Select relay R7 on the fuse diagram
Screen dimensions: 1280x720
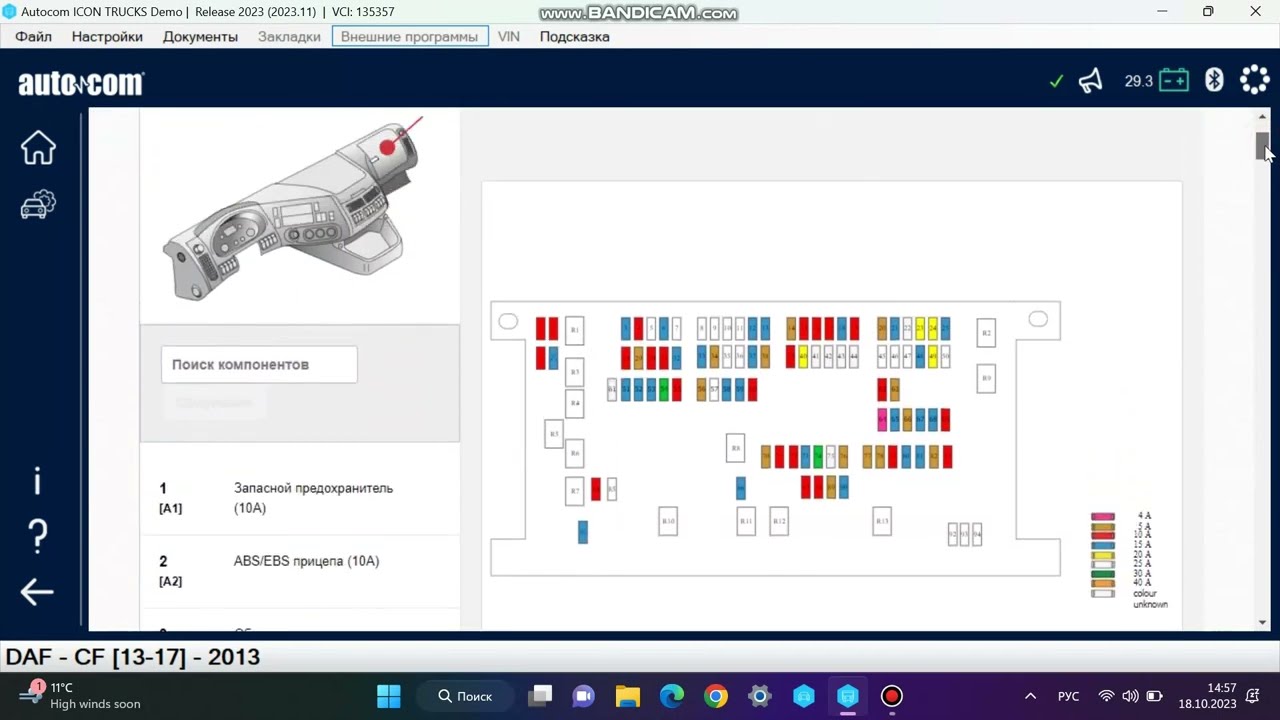(575, 491)
